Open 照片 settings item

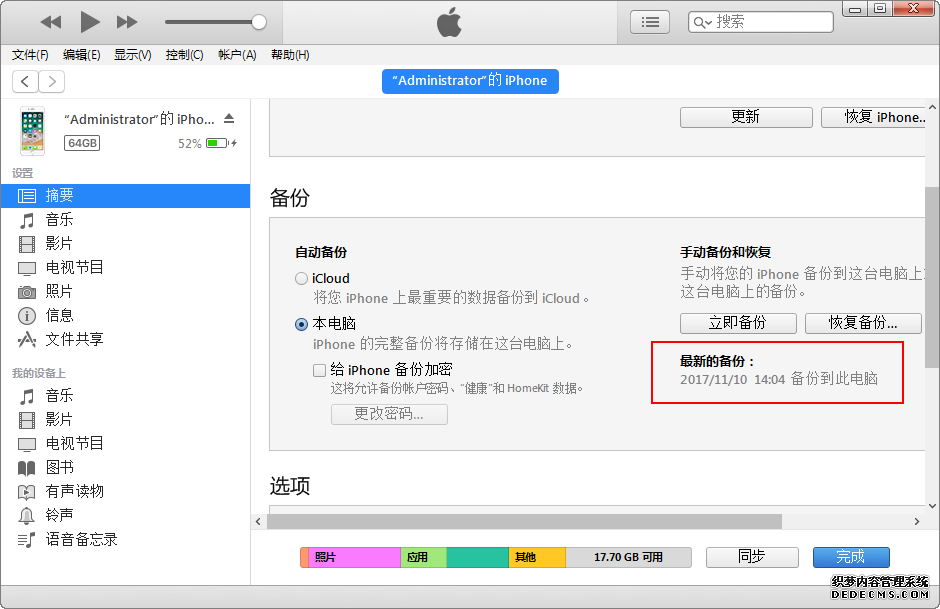tap(125, 291)
